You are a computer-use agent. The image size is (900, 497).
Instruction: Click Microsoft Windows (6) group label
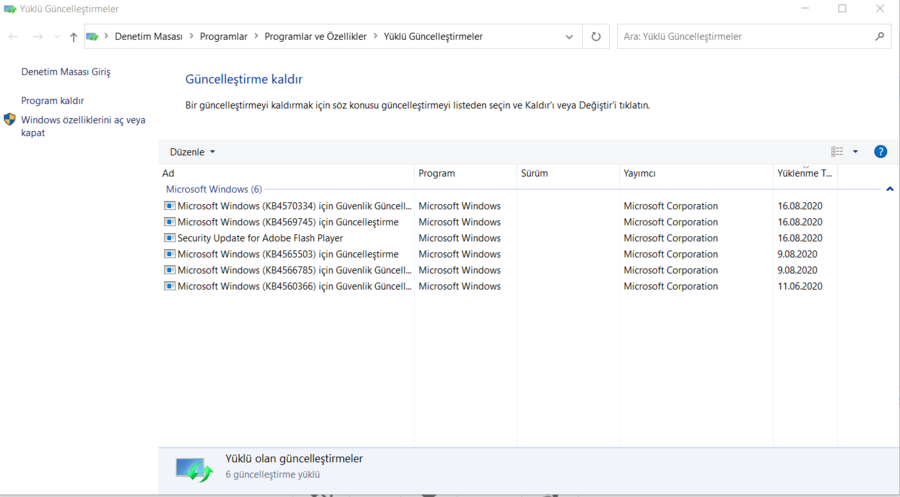[214, 189]
